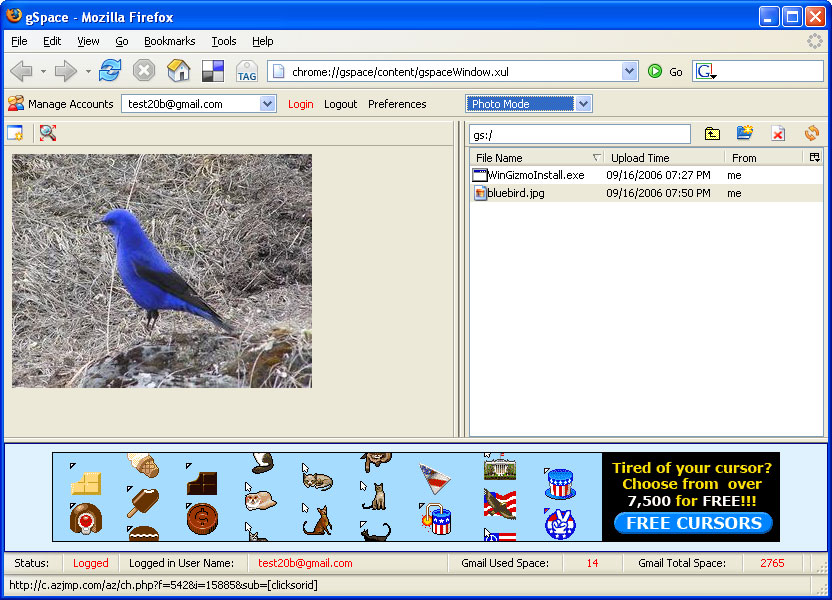The height and width of the screenshot is (600, 832).
Task: Select the bluebird.jpg file name
Action: tap(516, 193)
